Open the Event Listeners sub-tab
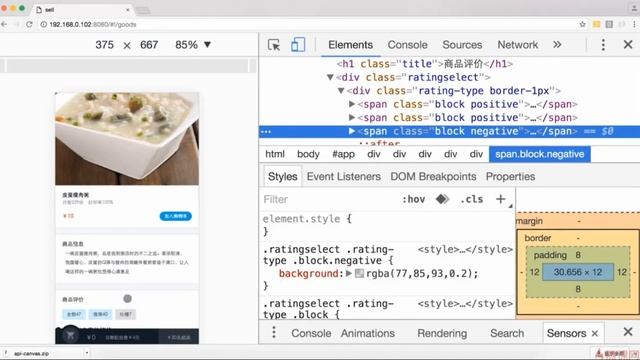Viewport: 640px width, 360px height. tap(344, 176)
